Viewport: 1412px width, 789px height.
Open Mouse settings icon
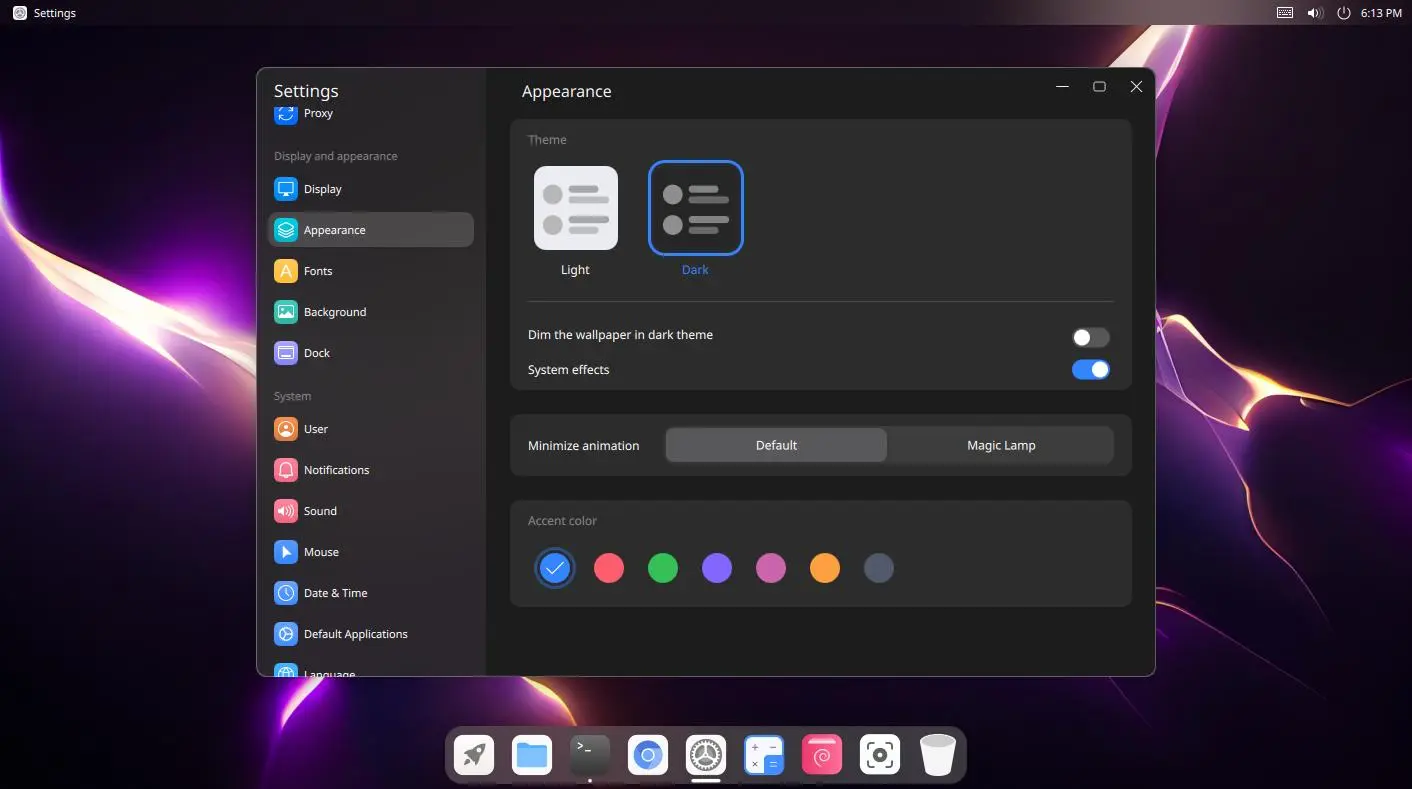[286, 552]
